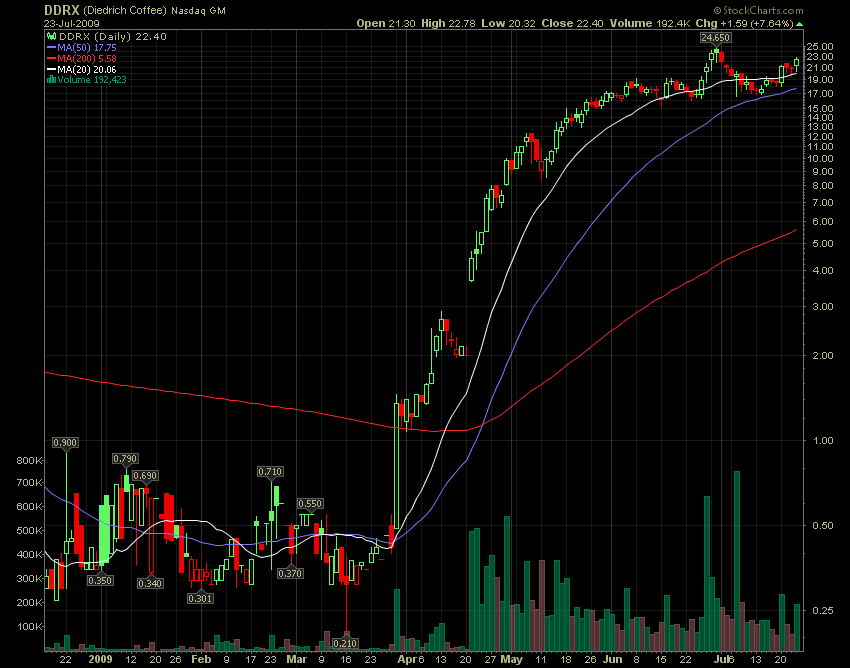Select the MA(50) 17.75 legend entry
The height and width of the screenshot is (668, 850).
click(82, 48)
